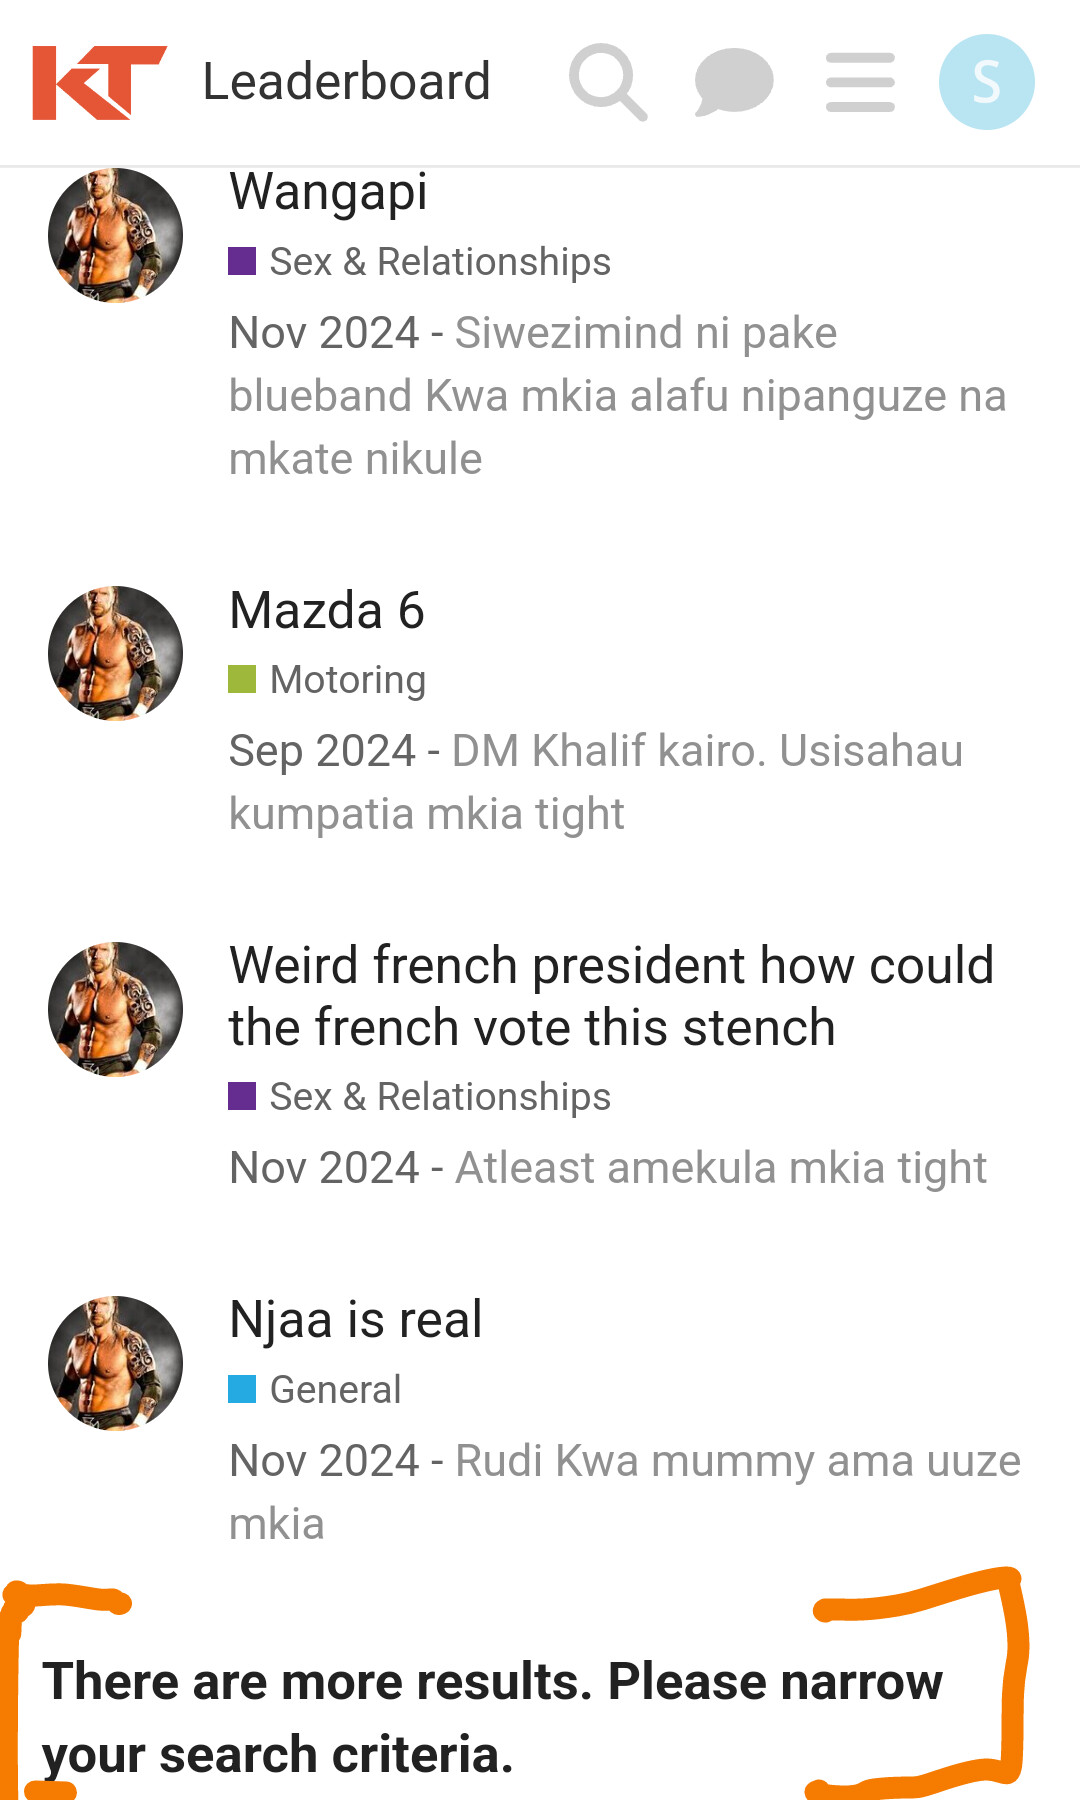Click the green Motoring color square
Screen dimensions: 1080x1800
tap(242, 680)
